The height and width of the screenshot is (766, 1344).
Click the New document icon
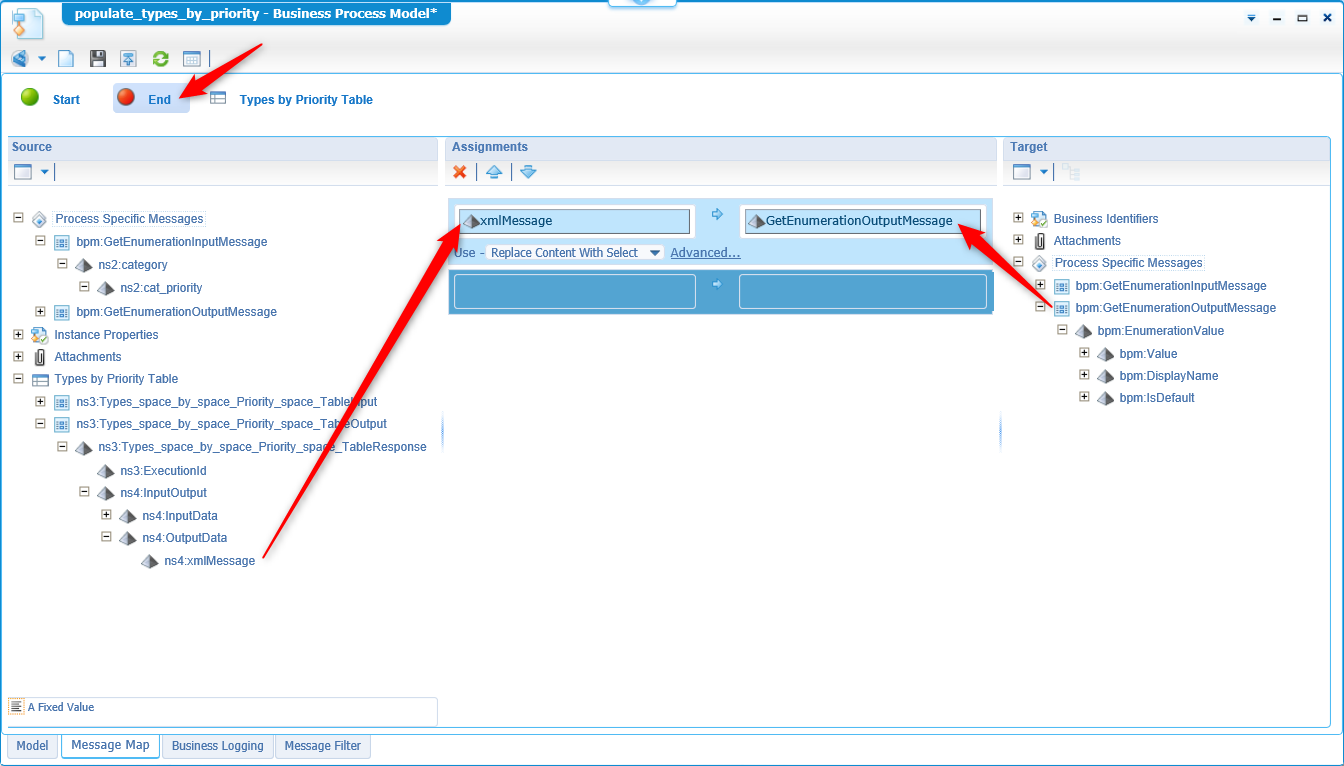coord(66,59)
